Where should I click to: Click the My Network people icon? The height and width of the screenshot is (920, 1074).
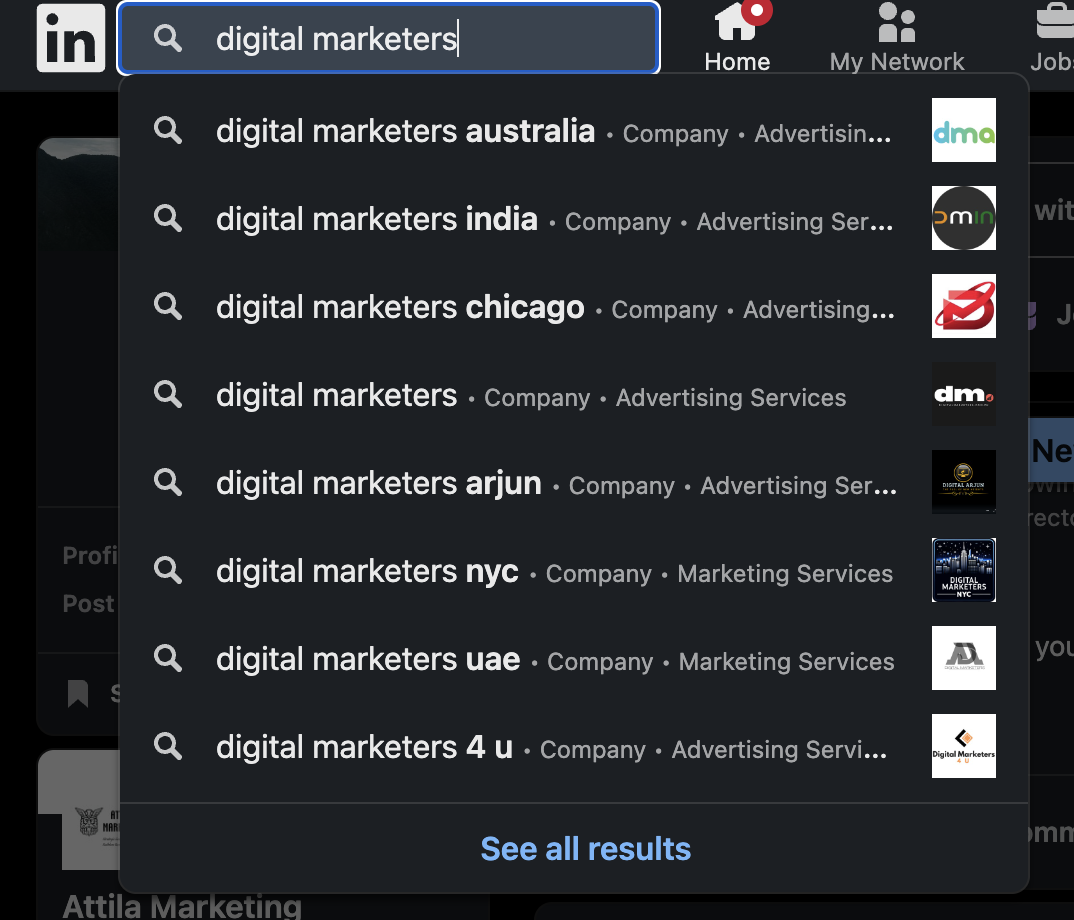[x=897, y=23]
